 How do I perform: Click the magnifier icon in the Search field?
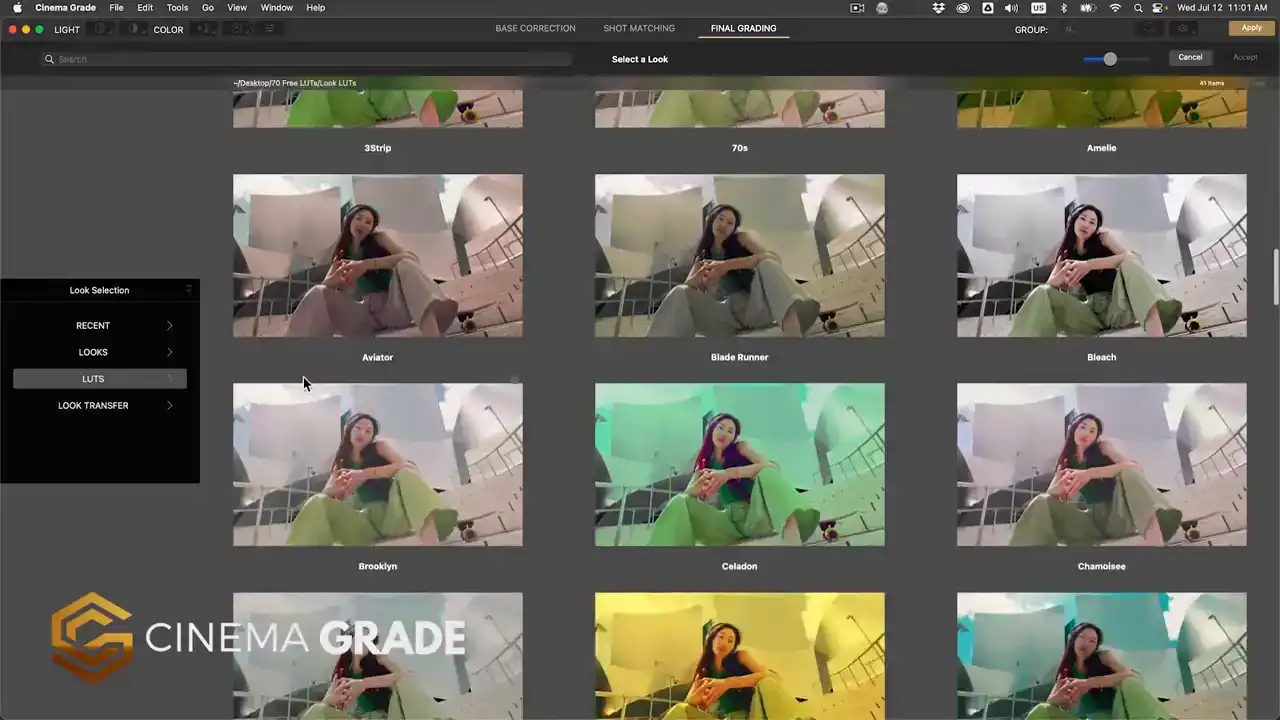pos(48,59)
